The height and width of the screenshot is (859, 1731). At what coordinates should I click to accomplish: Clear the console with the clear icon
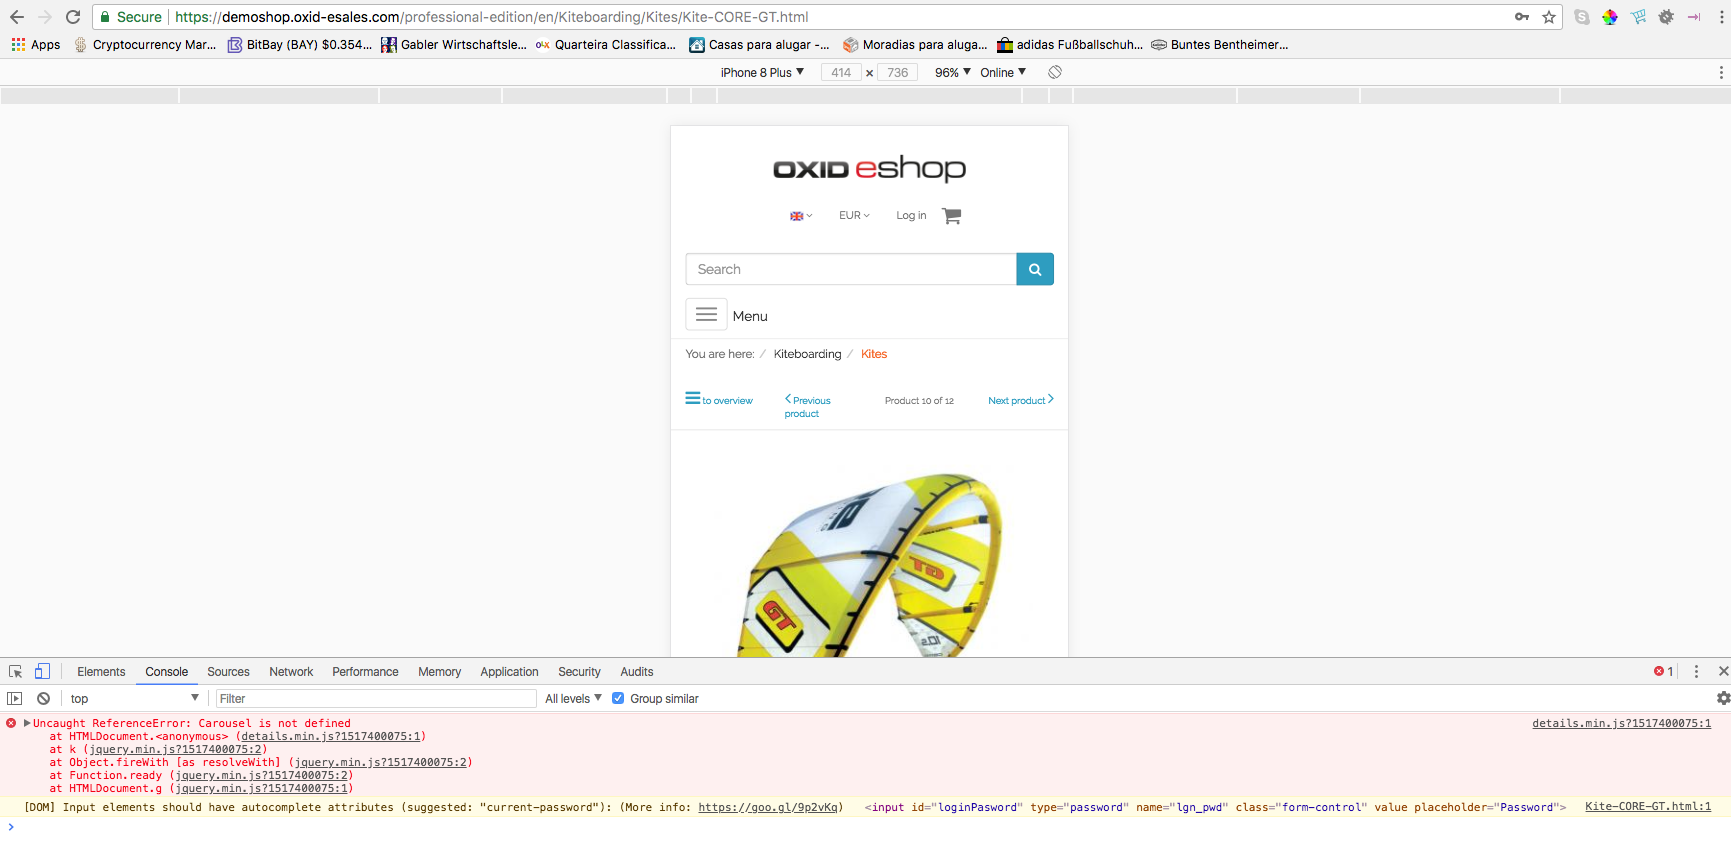pyautogui.click(x=43, y=699)
